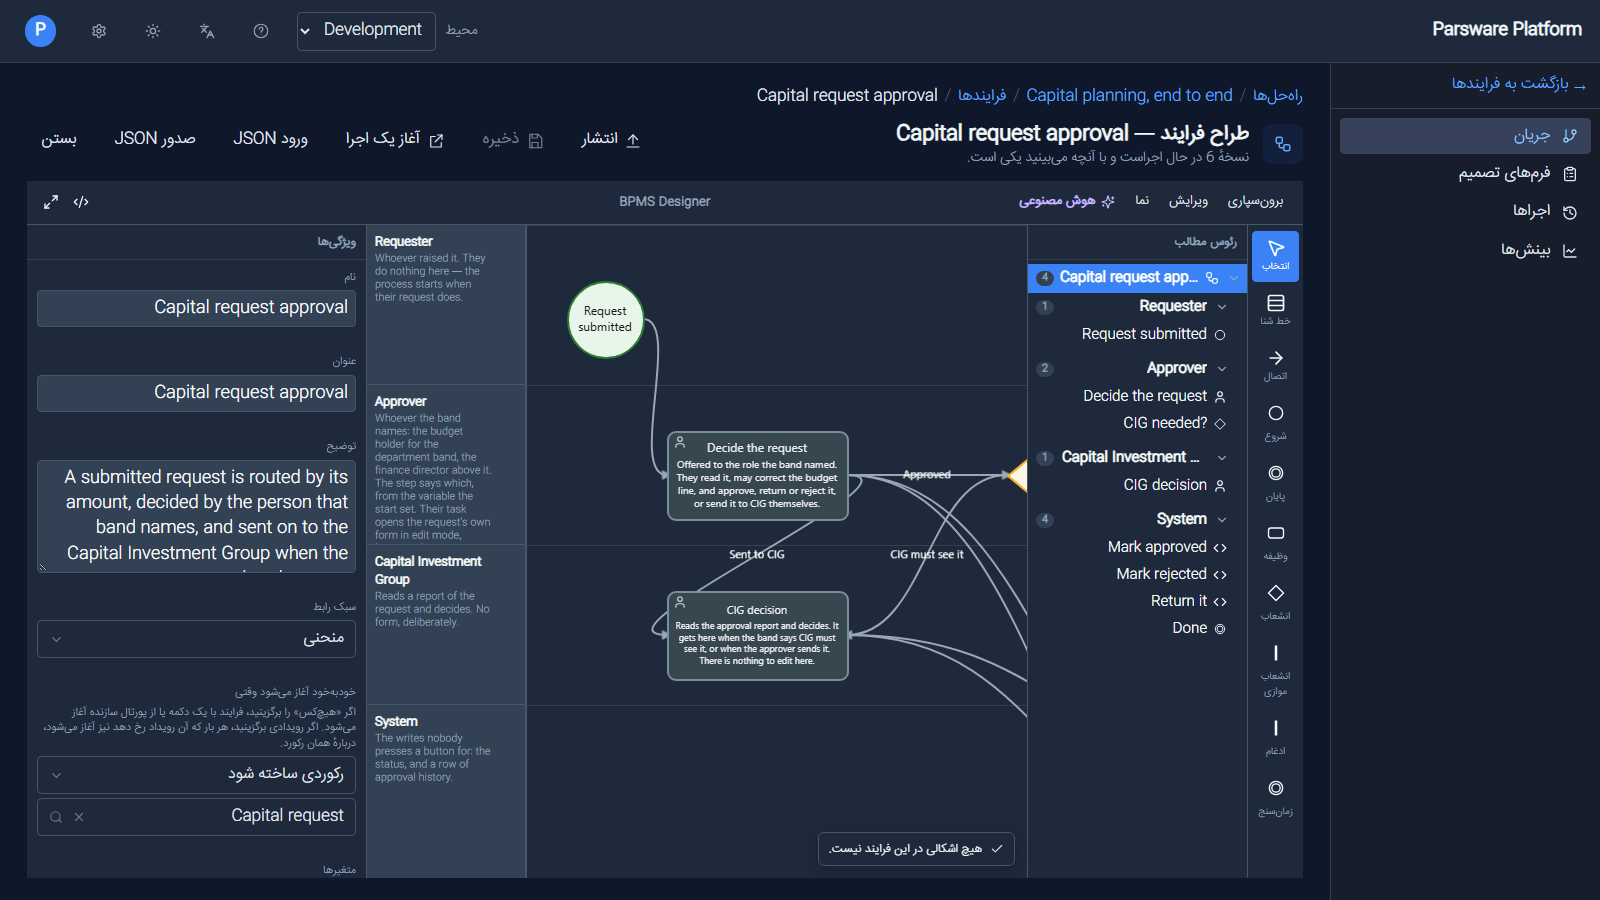The width and height of the screenshot is (1600, 900).
Task: Select the Decide the request task on canvas
Action: click(x=757, y=476)
